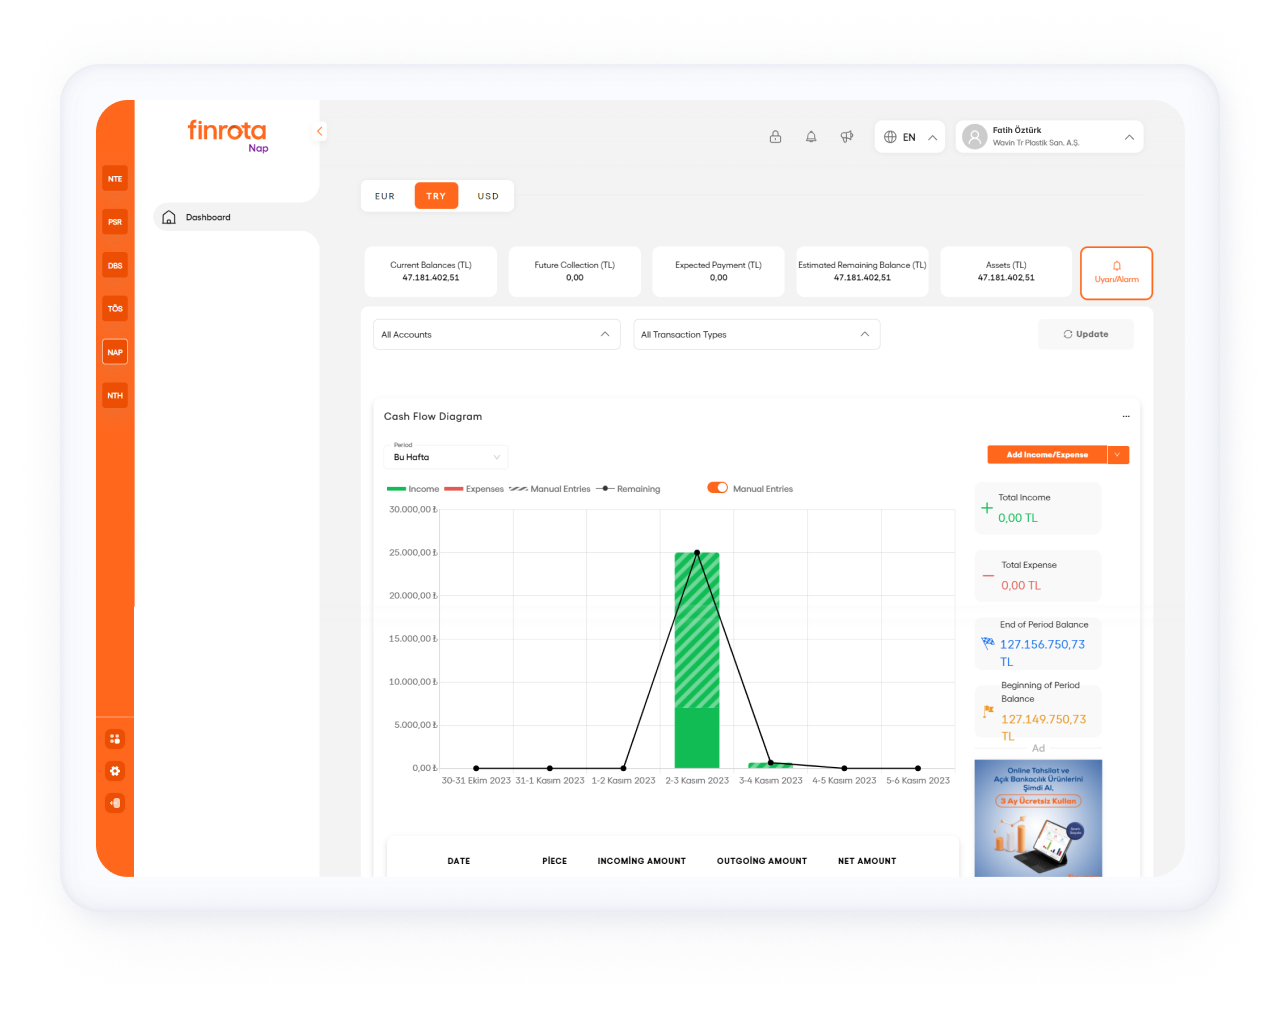
Task: Select the NTE module in the sidebar
Action: (x=115, y=177)
